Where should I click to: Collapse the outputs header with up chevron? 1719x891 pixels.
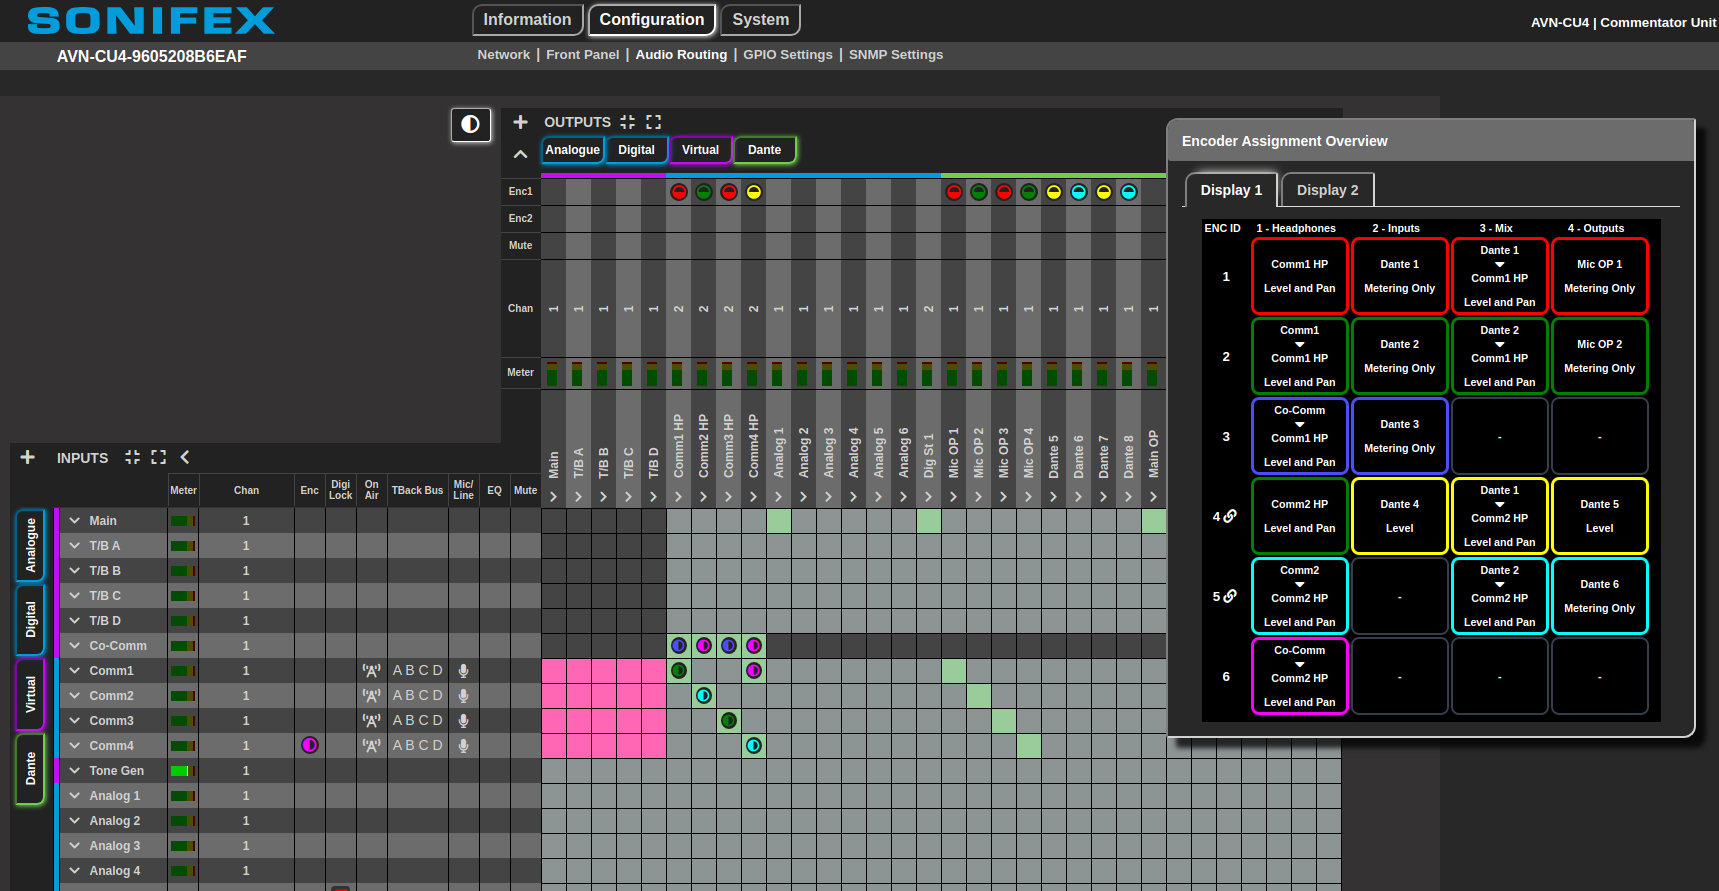click(520, 154)
